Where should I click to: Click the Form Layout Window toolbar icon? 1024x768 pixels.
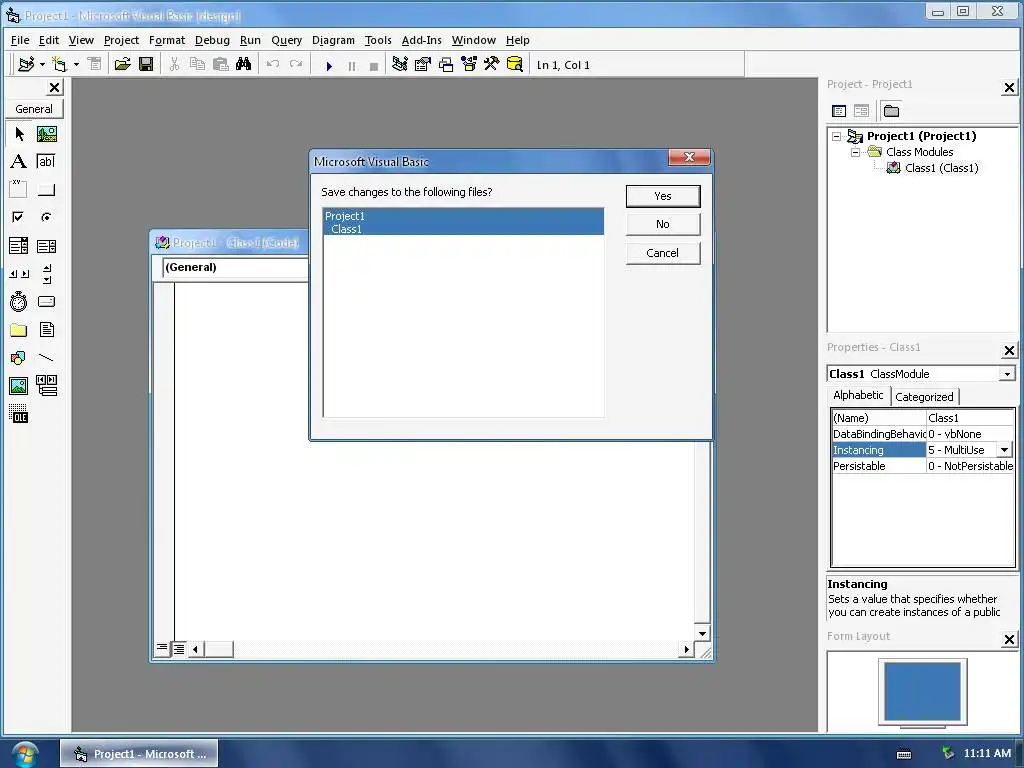click(x=446, y=64)
